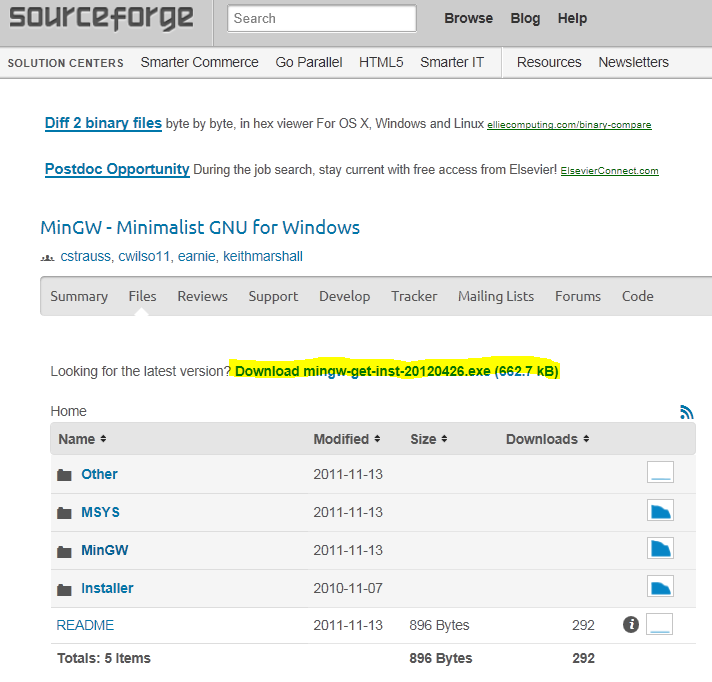Open the Smarter Commerce solution center
The height and width of the screenshot is (682, 712).
coord(199,62)
